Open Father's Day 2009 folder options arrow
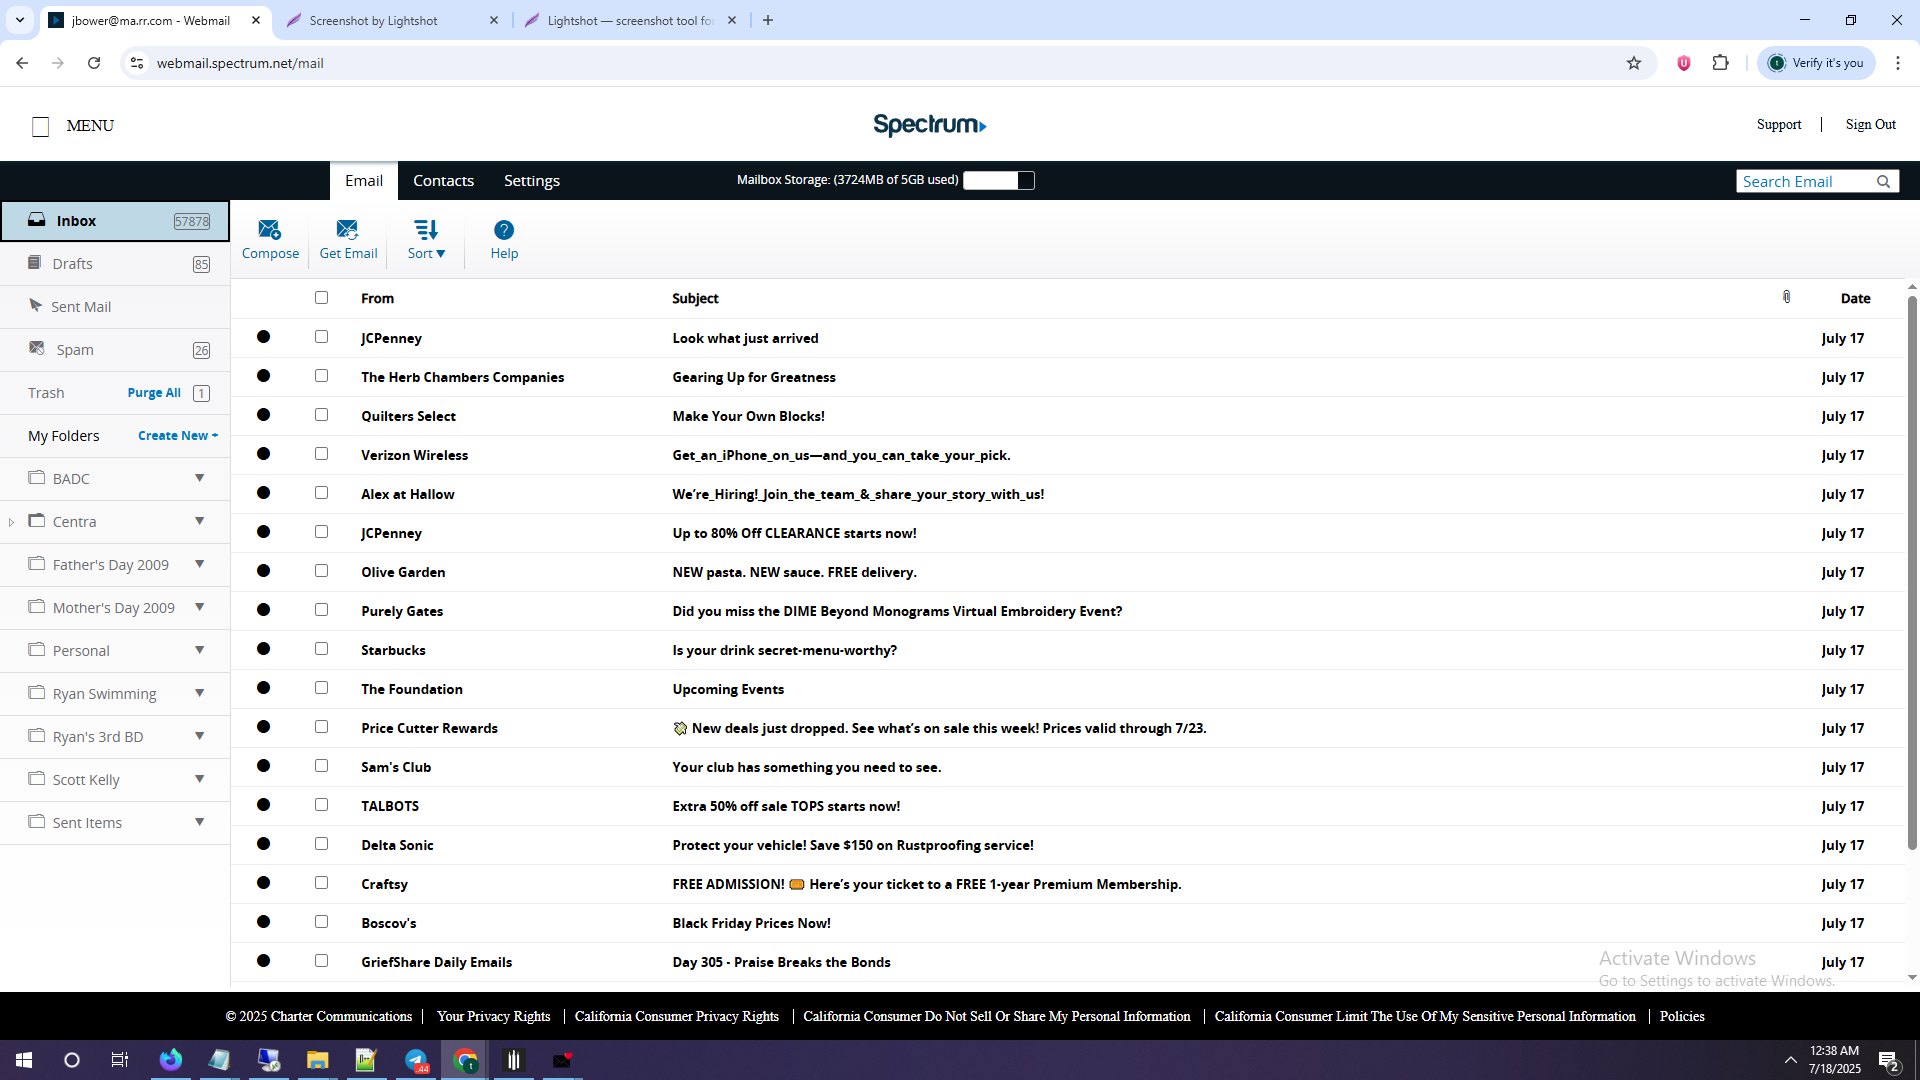The height and width of the screenshot is (1080, 1920). tap(200, 564)
